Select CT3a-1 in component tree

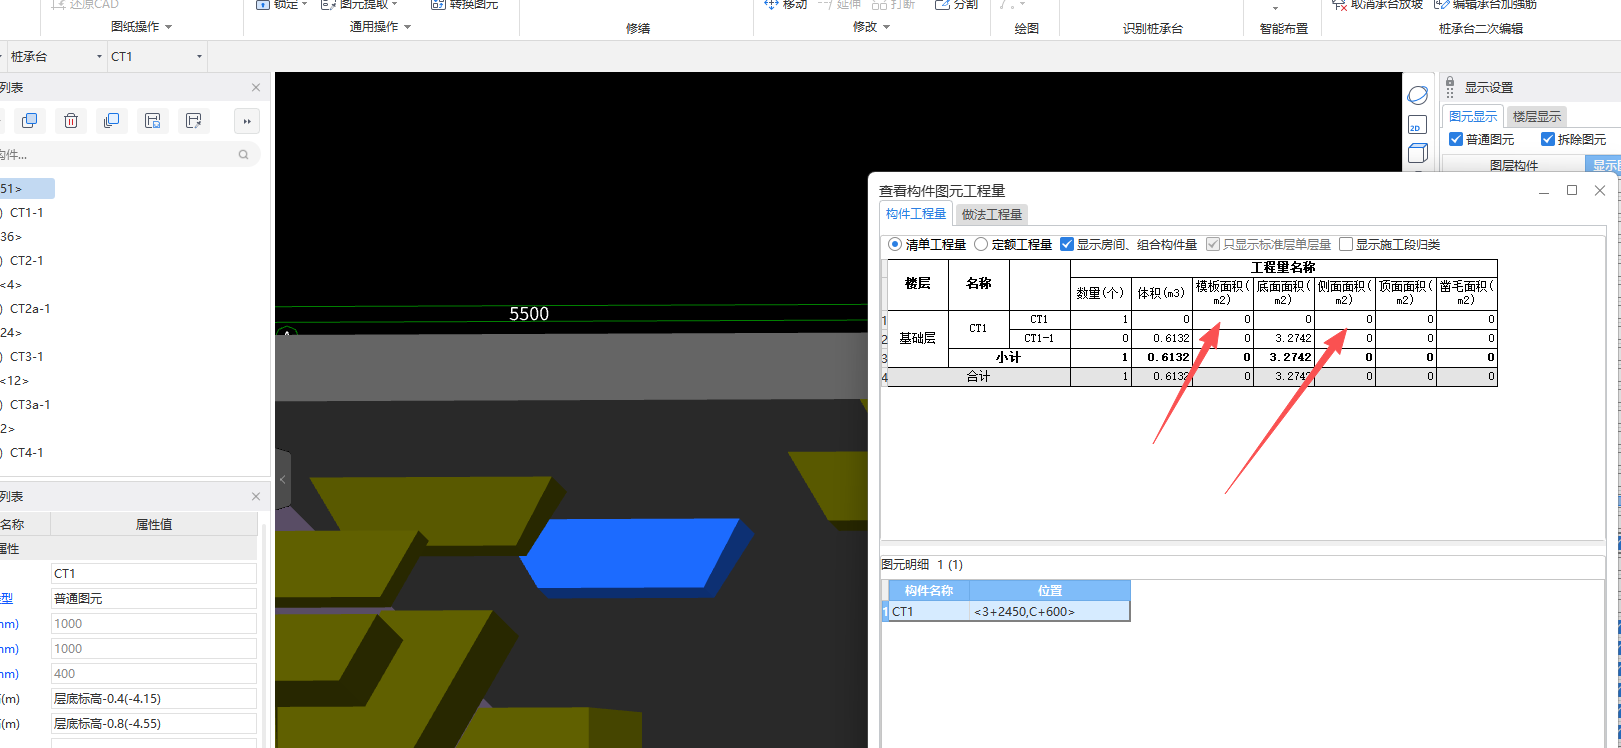[30, 405]
